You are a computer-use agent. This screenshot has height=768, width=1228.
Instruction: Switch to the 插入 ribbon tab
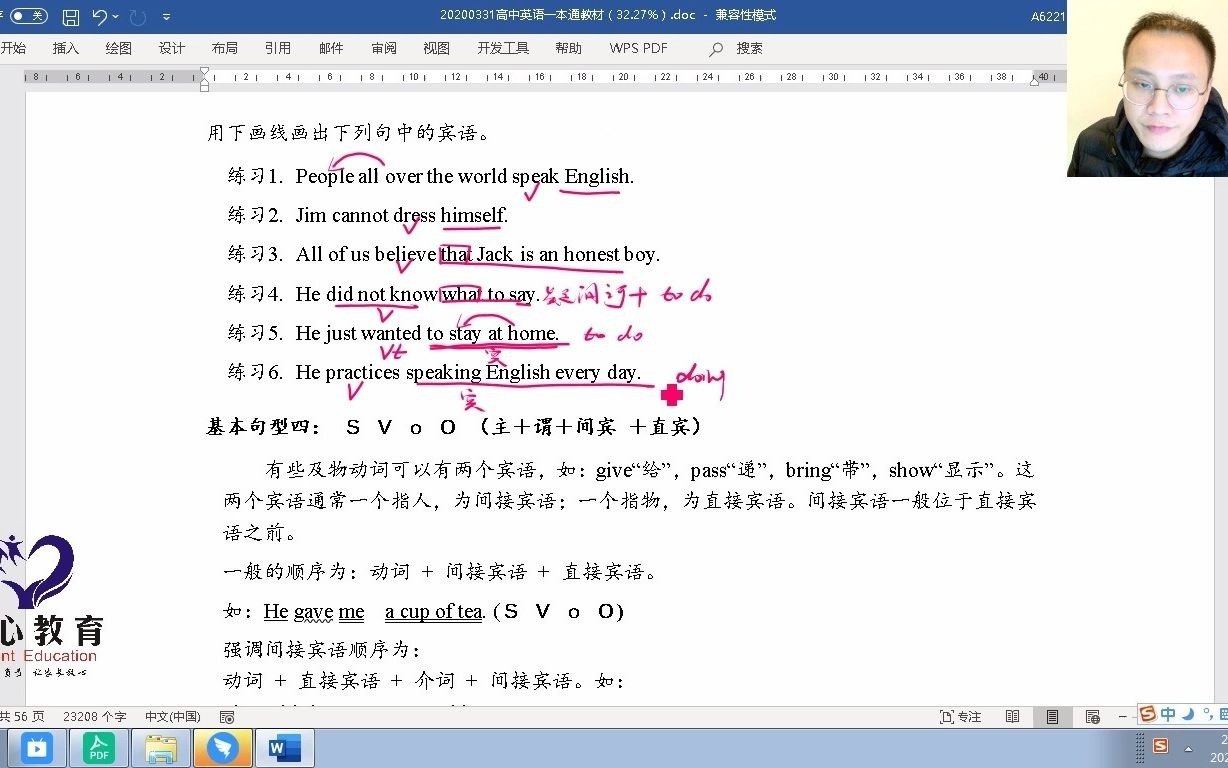pos(65,47)
